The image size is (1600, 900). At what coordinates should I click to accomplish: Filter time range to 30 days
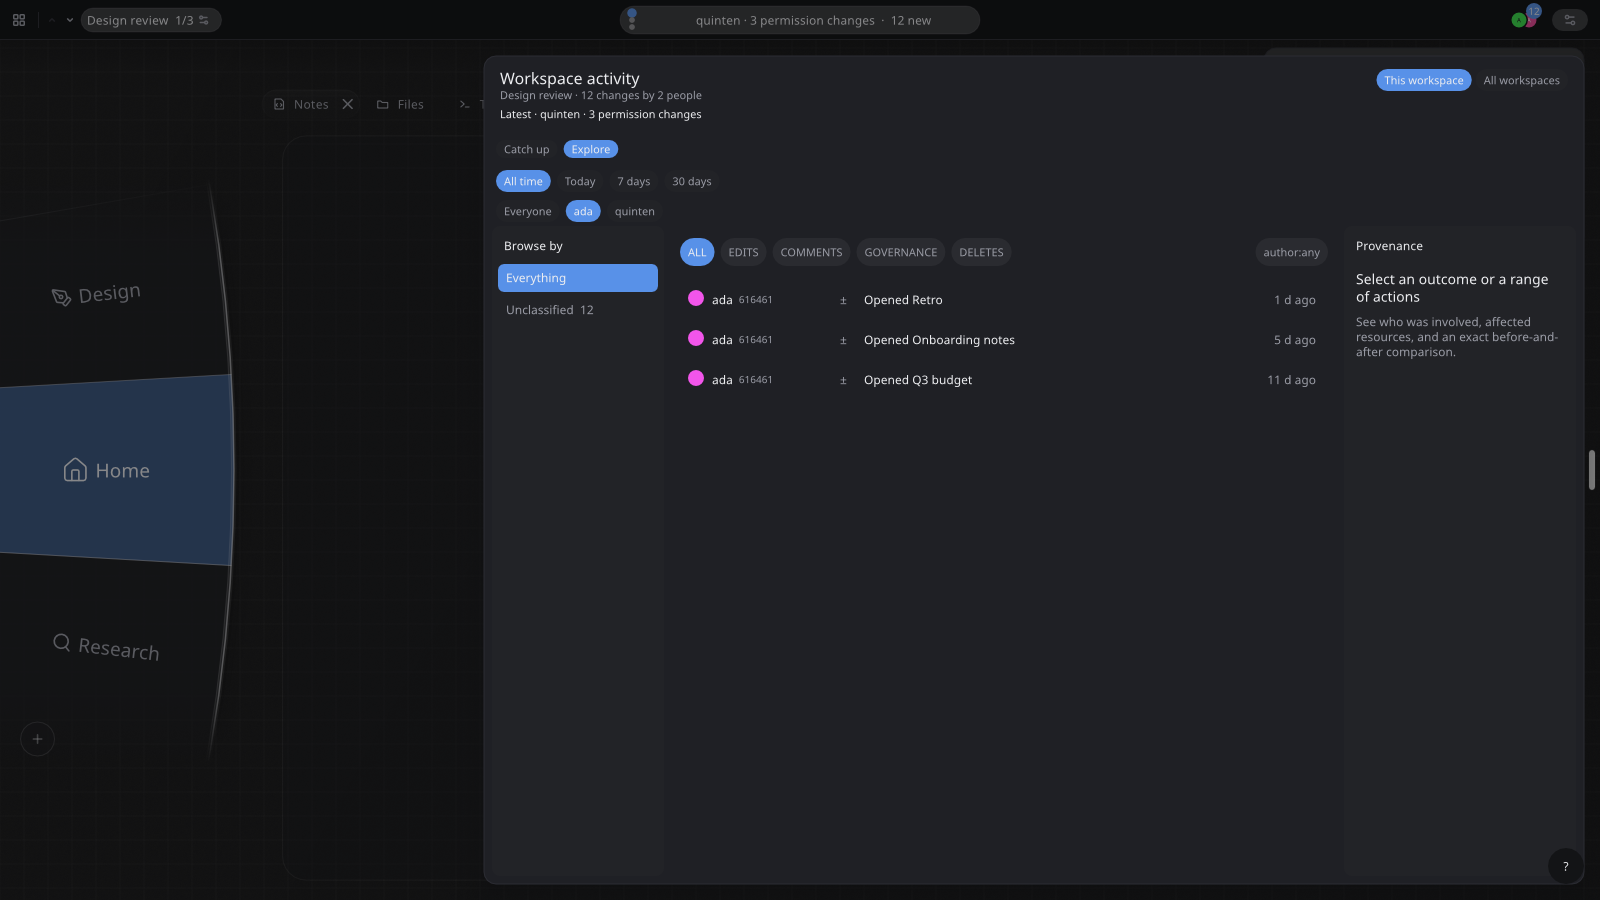click(x=692, y=181)
